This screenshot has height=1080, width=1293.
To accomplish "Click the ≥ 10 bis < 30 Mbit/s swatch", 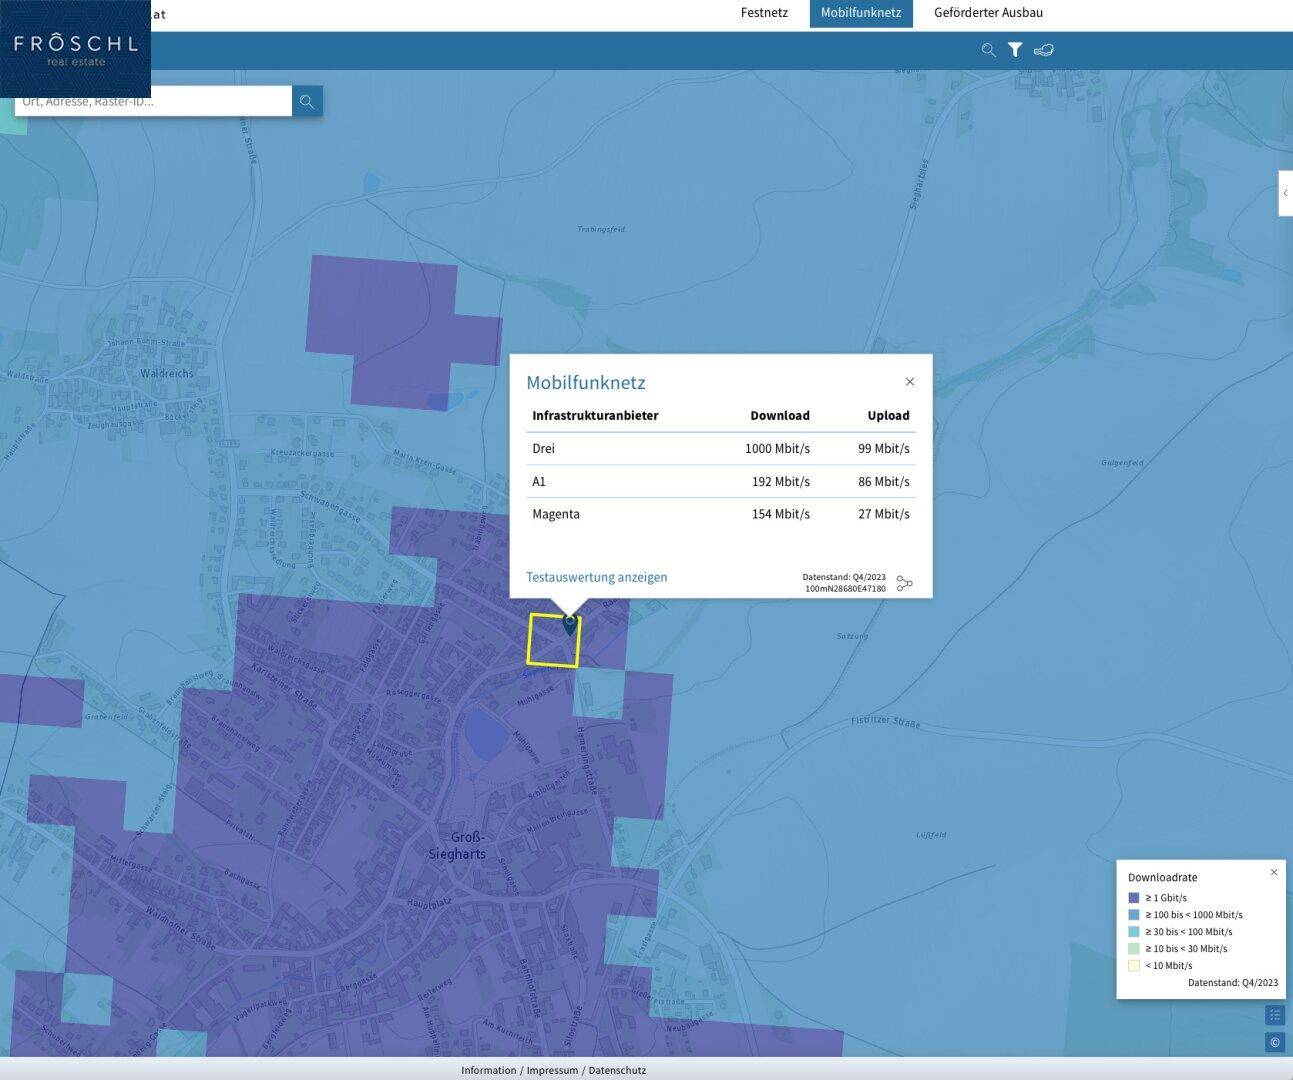I will [1134, 949].
